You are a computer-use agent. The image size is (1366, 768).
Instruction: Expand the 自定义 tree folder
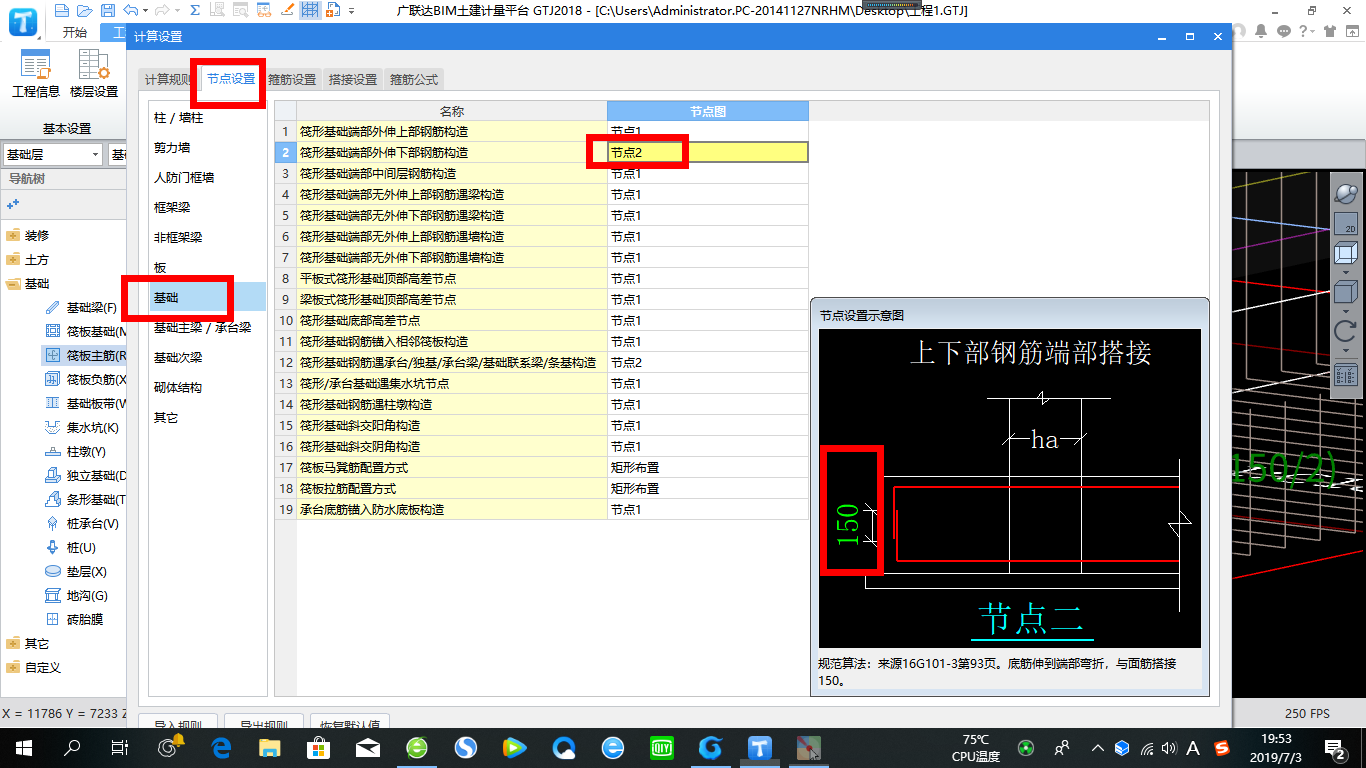(13, 668)
